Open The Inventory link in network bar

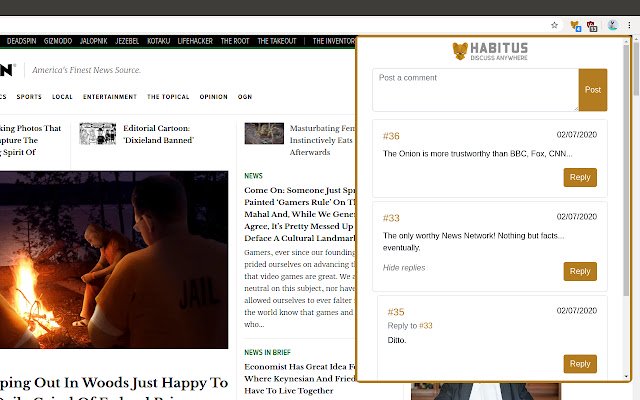tap(334, 41)
